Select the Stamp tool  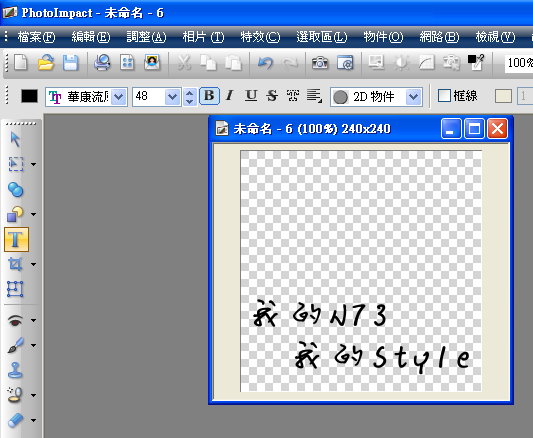[15, 370]
